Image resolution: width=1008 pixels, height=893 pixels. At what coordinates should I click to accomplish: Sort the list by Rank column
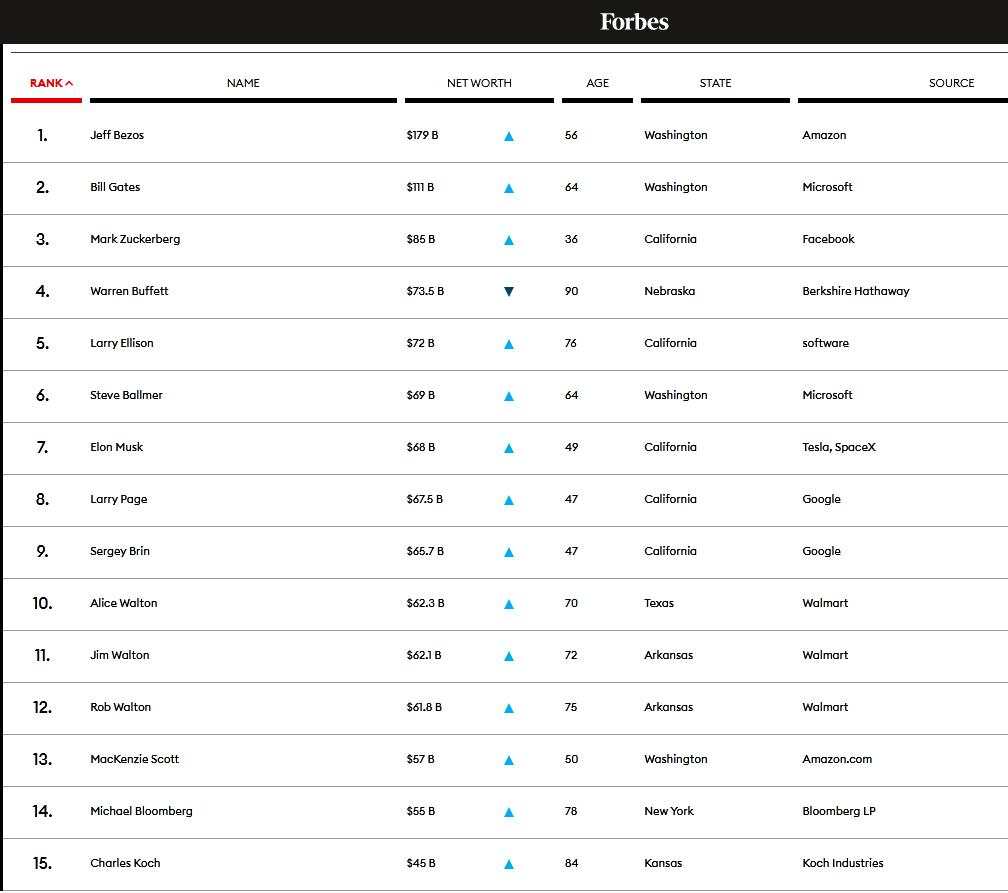(x=51, y=83)
